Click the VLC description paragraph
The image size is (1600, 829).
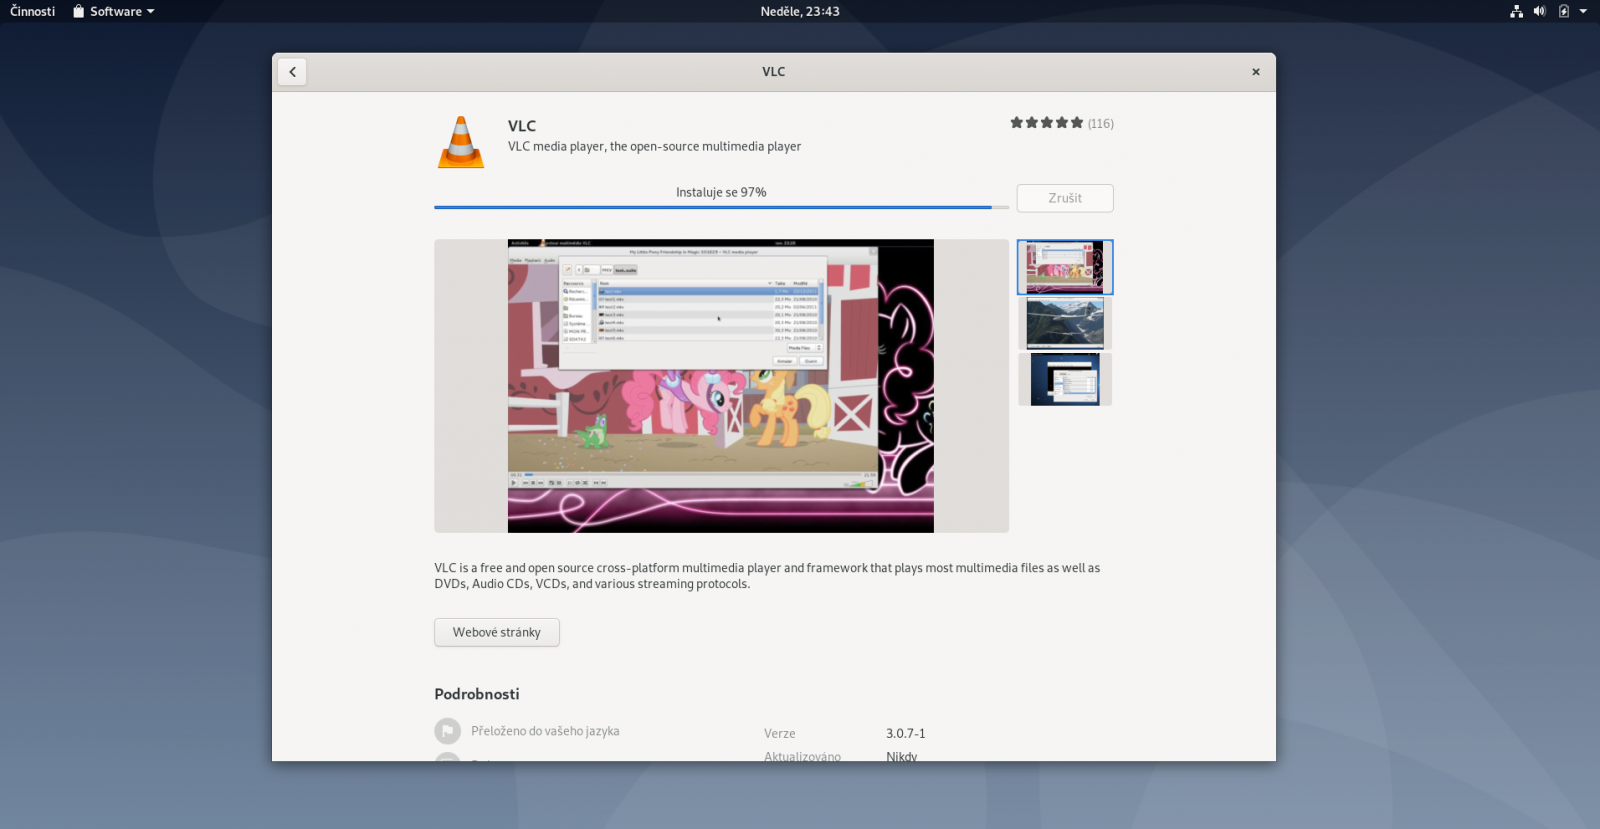click(767, 576)
